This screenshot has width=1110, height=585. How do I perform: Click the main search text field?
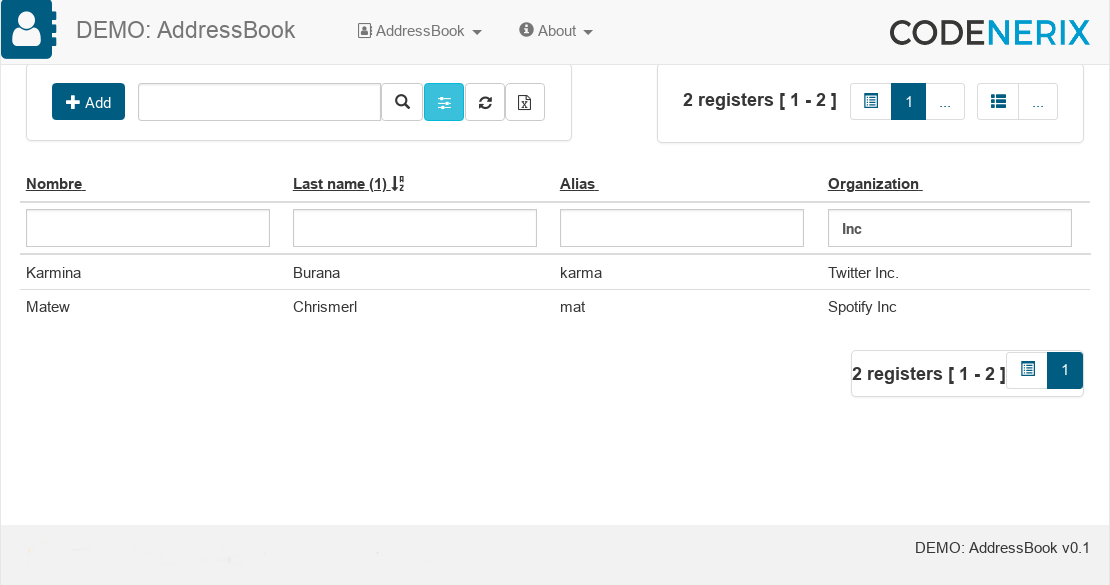260,102
